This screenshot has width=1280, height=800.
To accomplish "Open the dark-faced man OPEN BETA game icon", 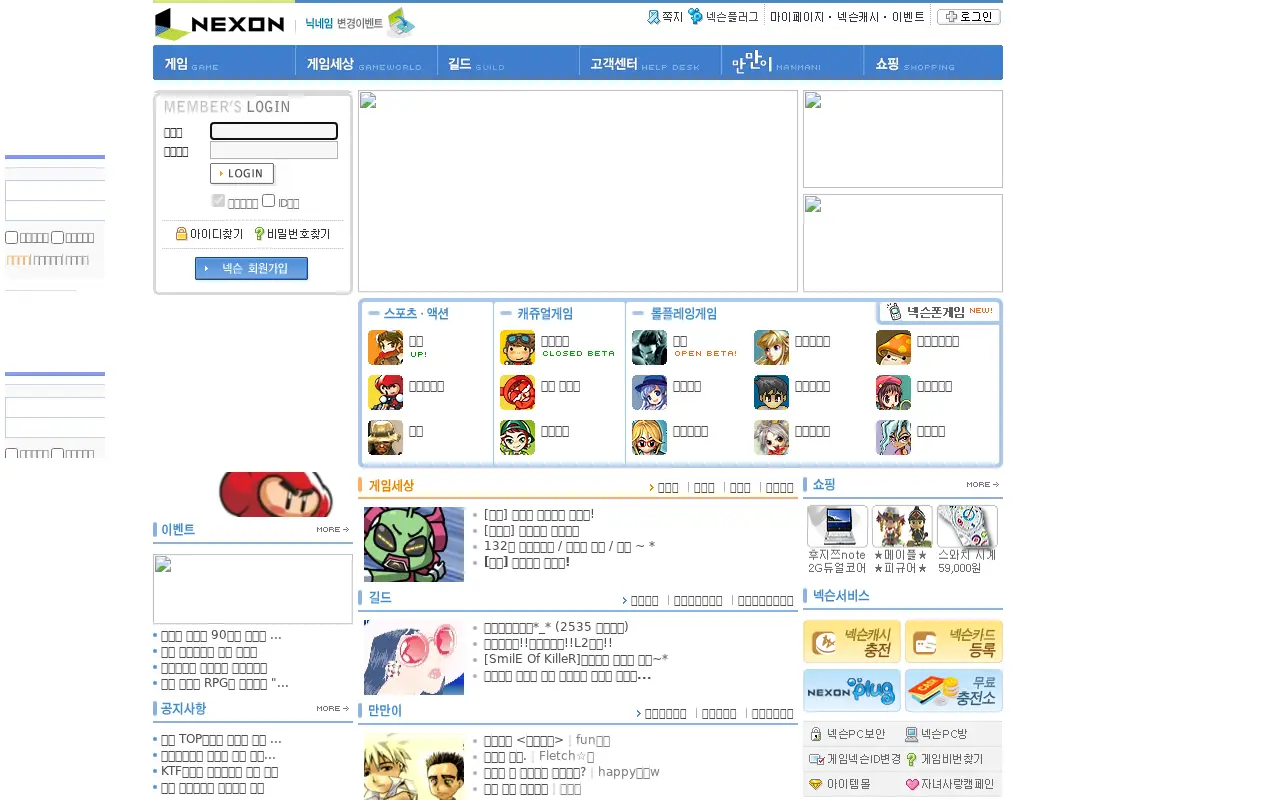I will (649, 347).
